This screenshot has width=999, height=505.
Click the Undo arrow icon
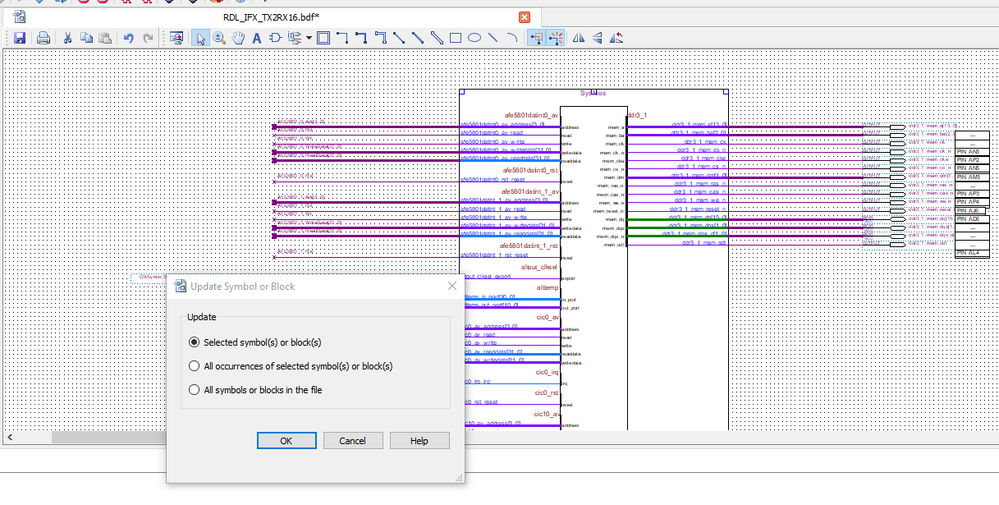click(128, 38)
